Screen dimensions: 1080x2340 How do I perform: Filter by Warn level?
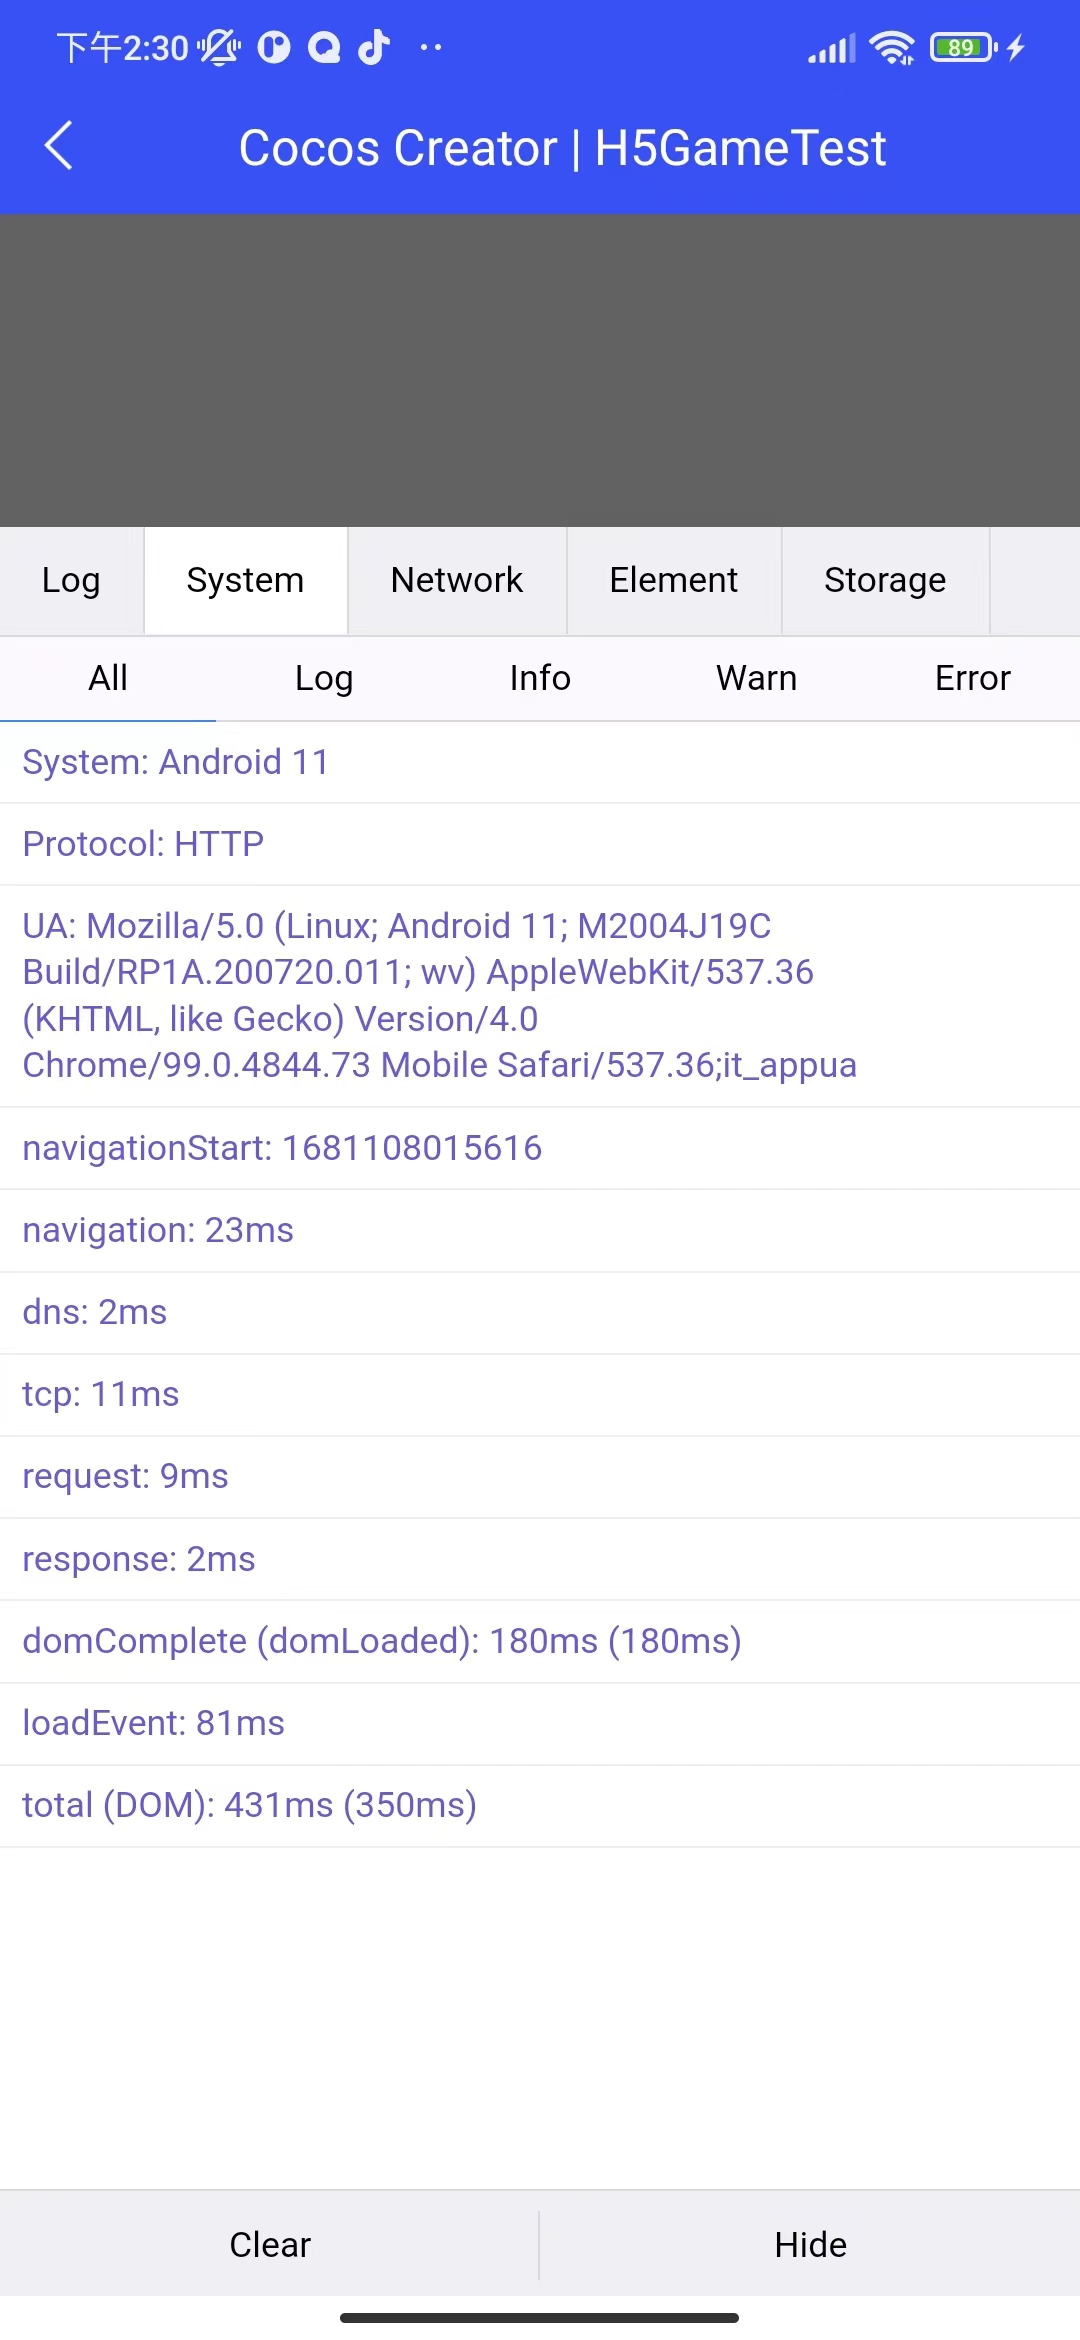point(756,678)
